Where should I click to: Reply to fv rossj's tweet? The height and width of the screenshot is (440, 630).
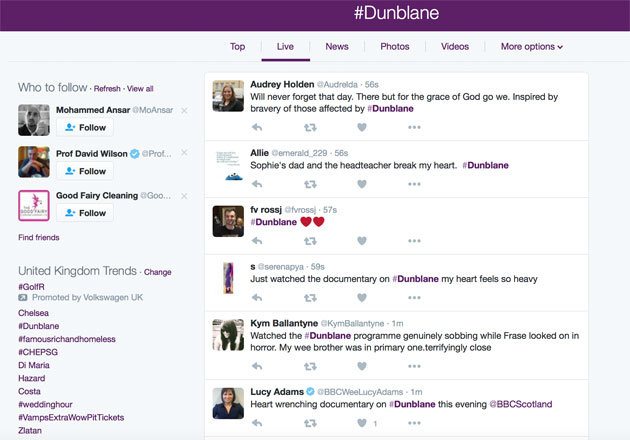pos(257,241)
